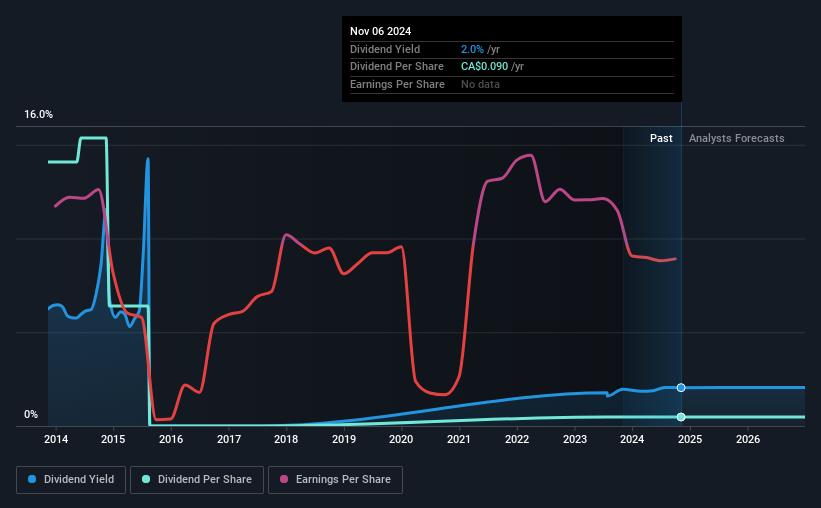Toggle the Earnings Per Share legend button
821x508 pixels.
tap(335, 480)
